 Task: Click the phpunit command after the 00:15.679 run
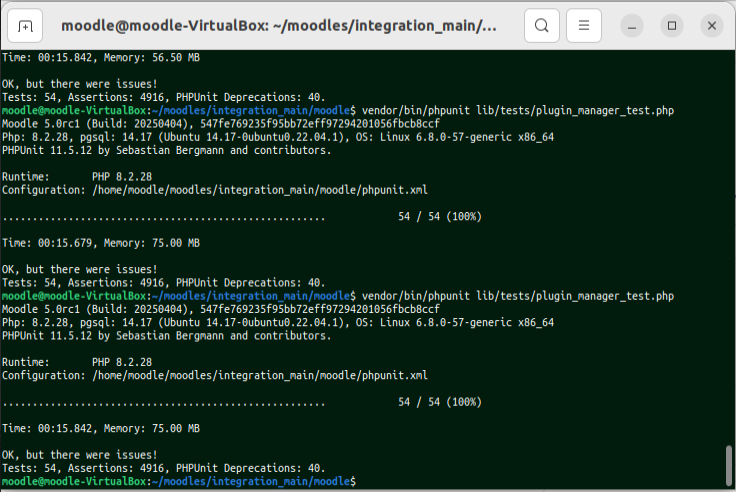518,296
